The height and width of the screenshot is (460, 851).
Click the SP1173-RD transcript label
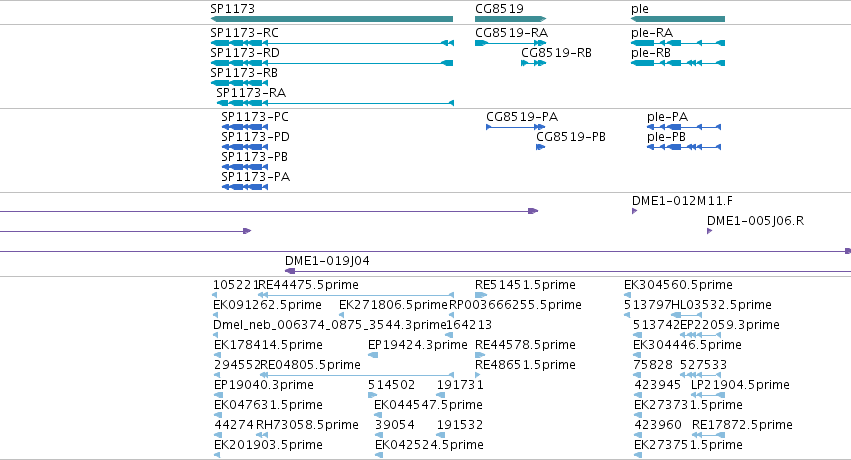(245, 53)
